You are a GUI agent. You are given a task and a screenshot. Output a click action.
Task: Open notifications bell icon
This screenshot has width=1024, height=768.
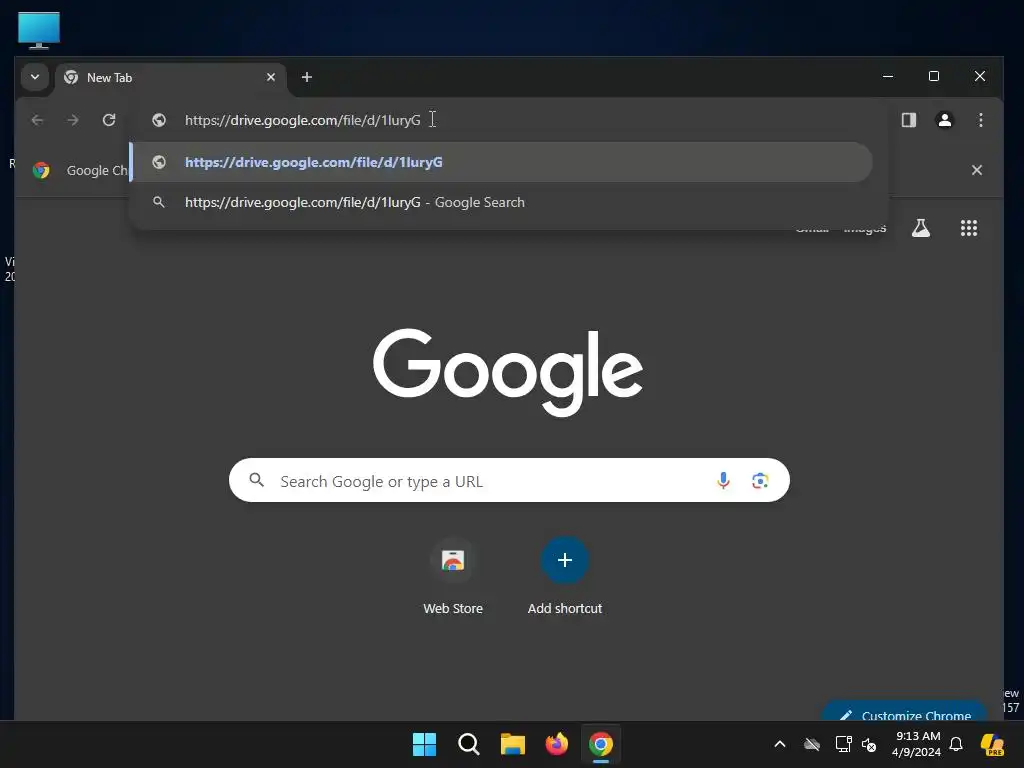click(956, 744)
